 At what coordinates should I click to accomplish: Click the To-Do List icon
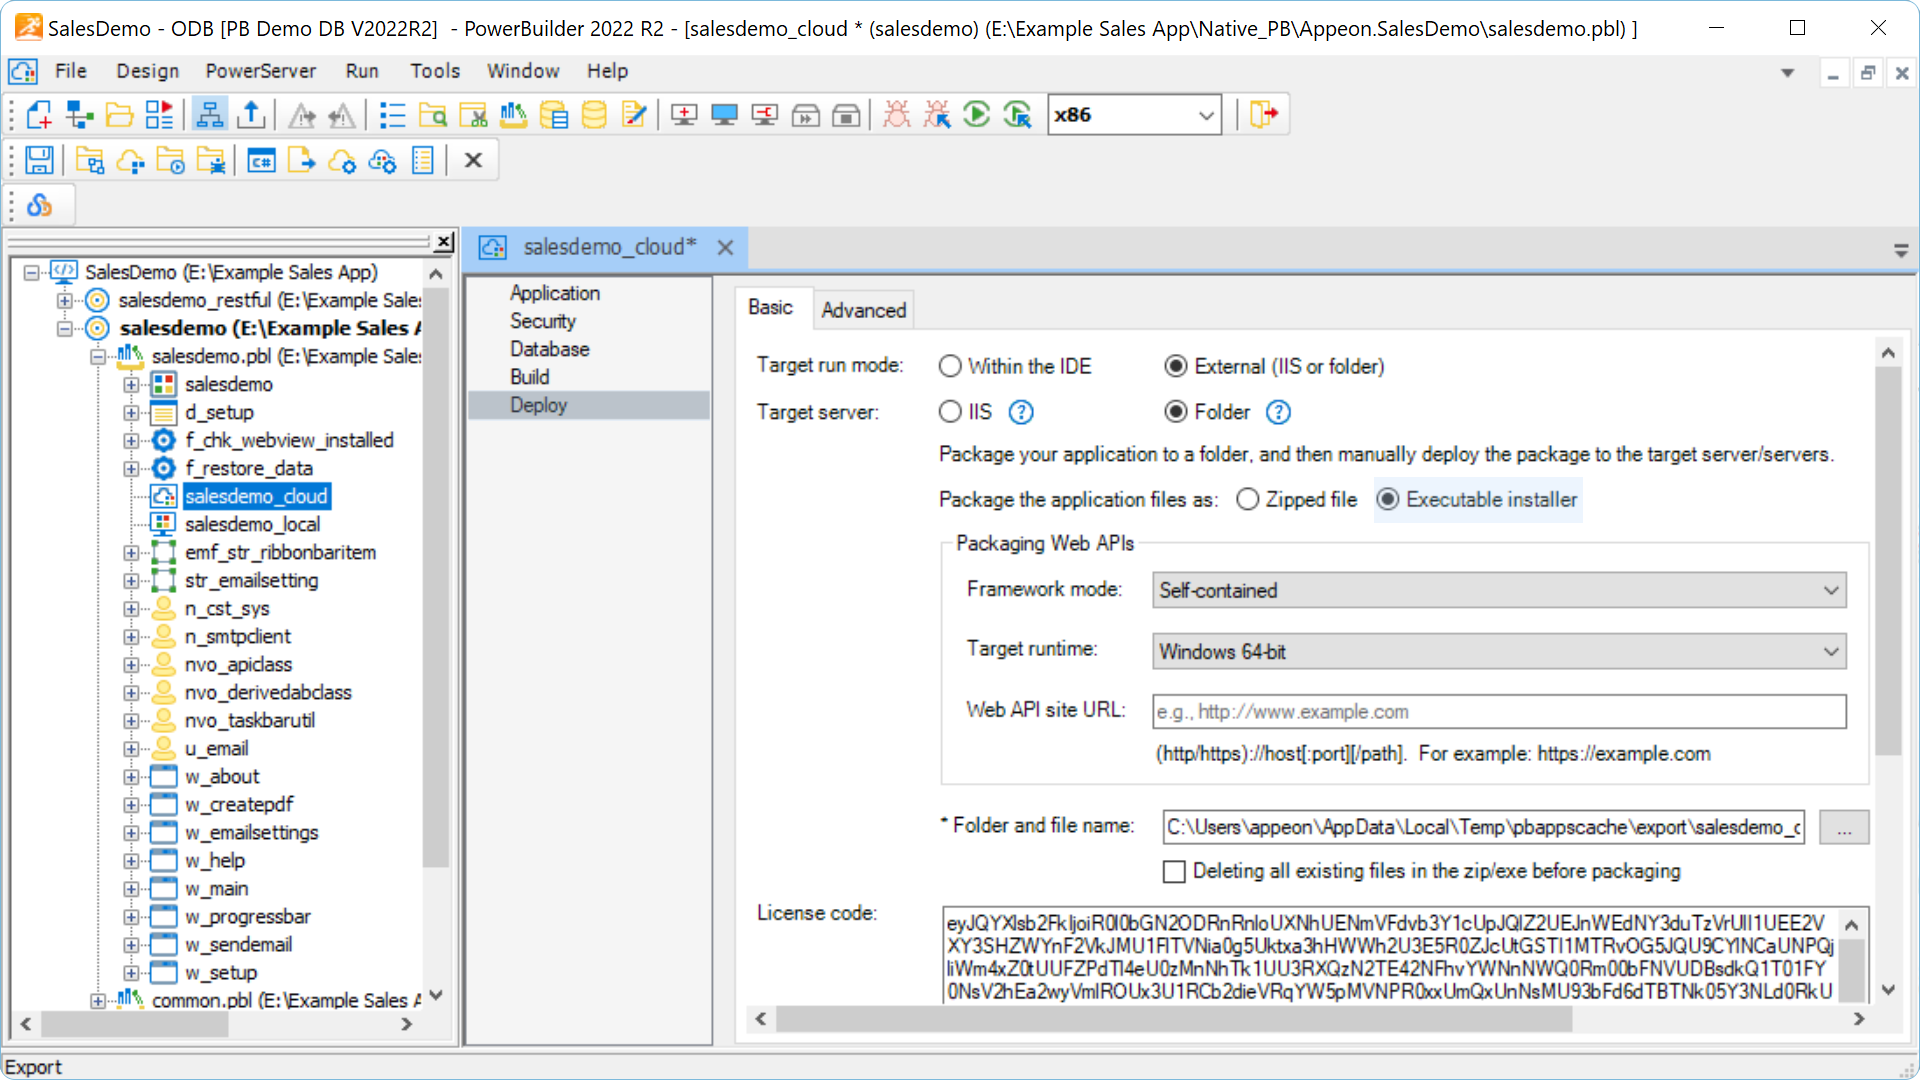(393, 115)
